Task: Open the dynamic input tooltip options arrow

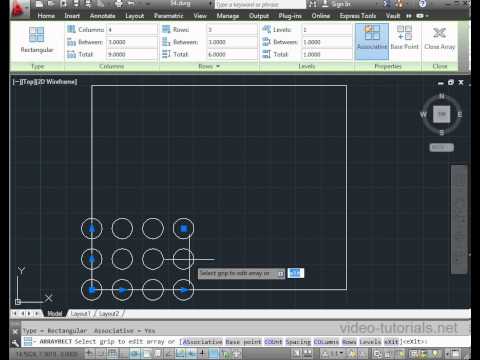Action: tap(281, 274)
